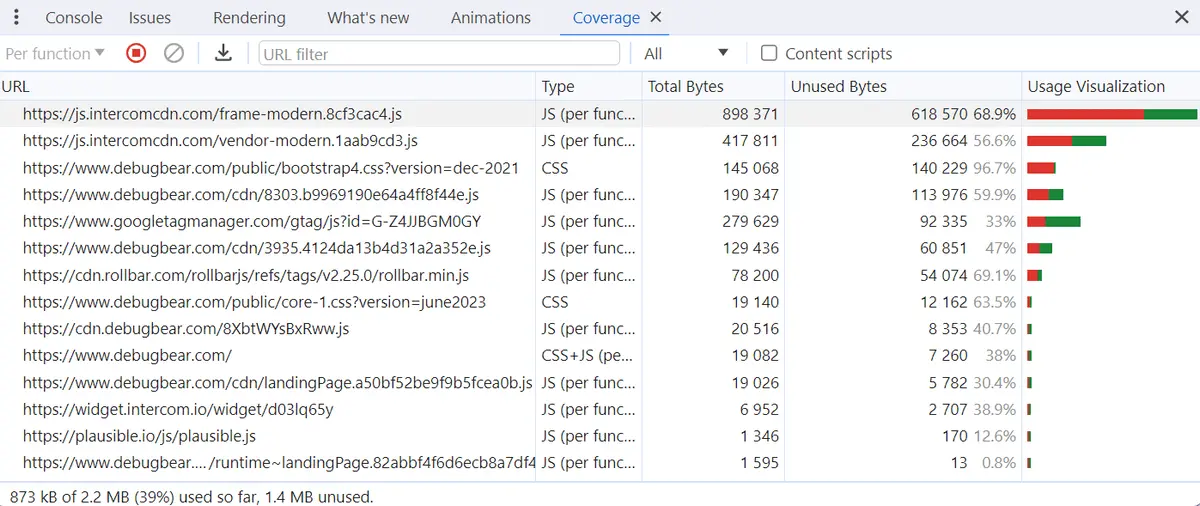Open the drawer three-dot menu

pos(17,17)
